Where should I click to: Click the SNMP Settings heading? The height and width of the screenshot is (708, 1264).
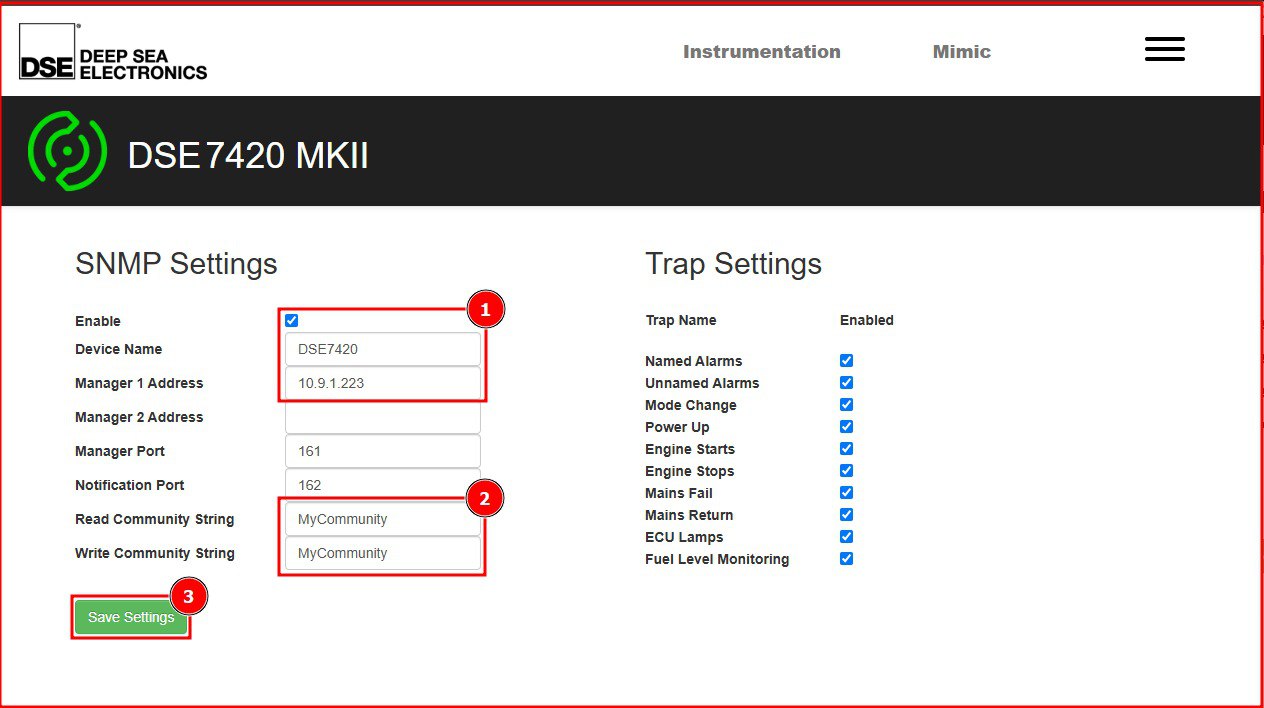pyautogui.click(x=176, y=264)
